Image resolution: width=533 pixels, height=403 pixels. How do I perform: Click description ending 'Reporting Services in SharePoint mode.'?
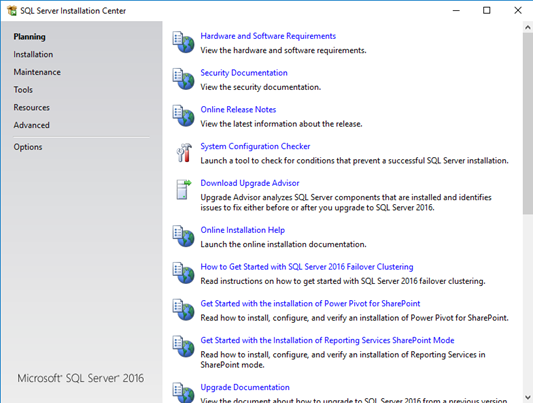point(343,360)
